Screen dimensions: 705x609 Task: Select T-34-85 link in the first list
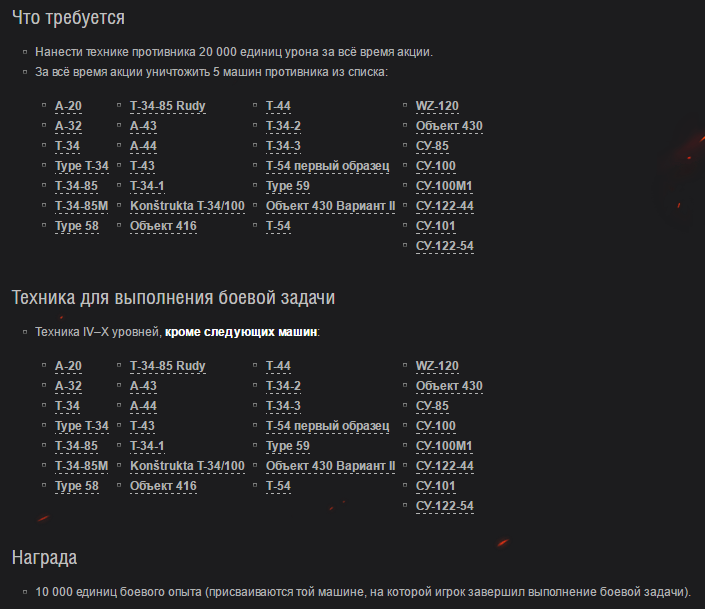click(76, 186)
